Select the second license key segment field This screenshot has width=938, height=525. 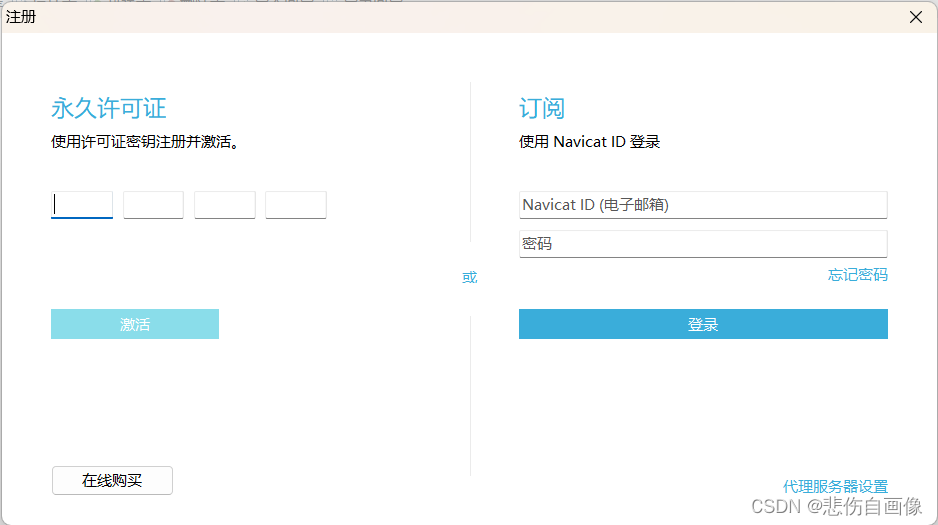click(153, 205)
